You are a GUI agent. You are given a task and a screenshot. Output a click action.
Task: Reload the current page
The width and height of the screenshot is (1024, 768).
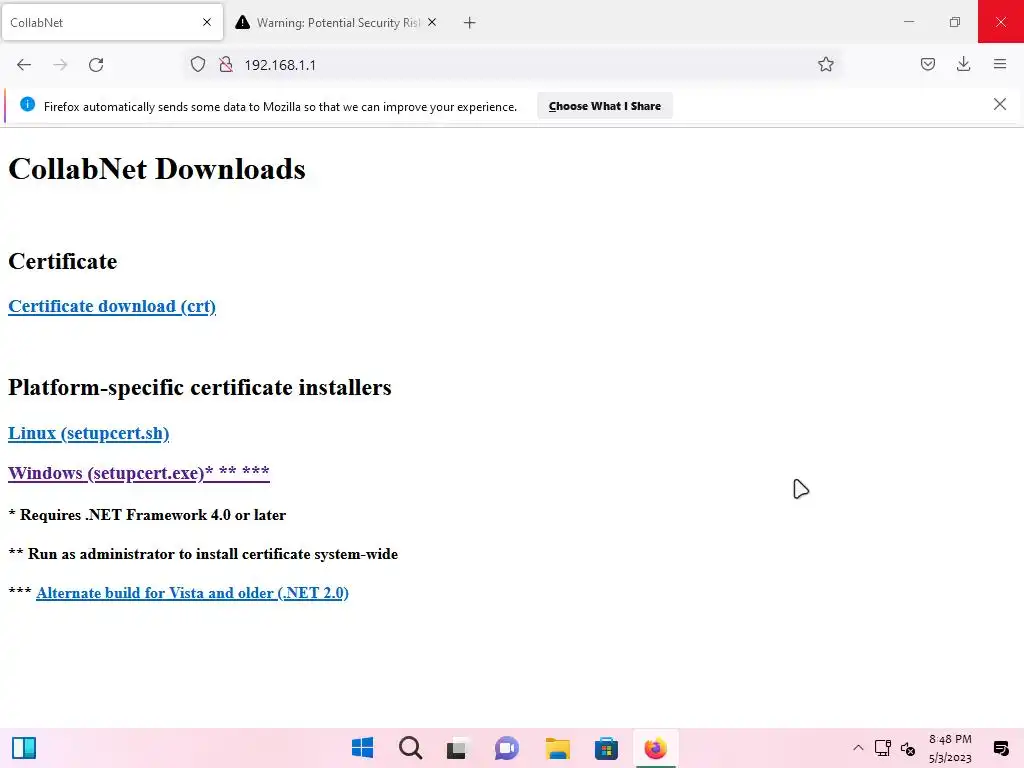tap(96, 65)
